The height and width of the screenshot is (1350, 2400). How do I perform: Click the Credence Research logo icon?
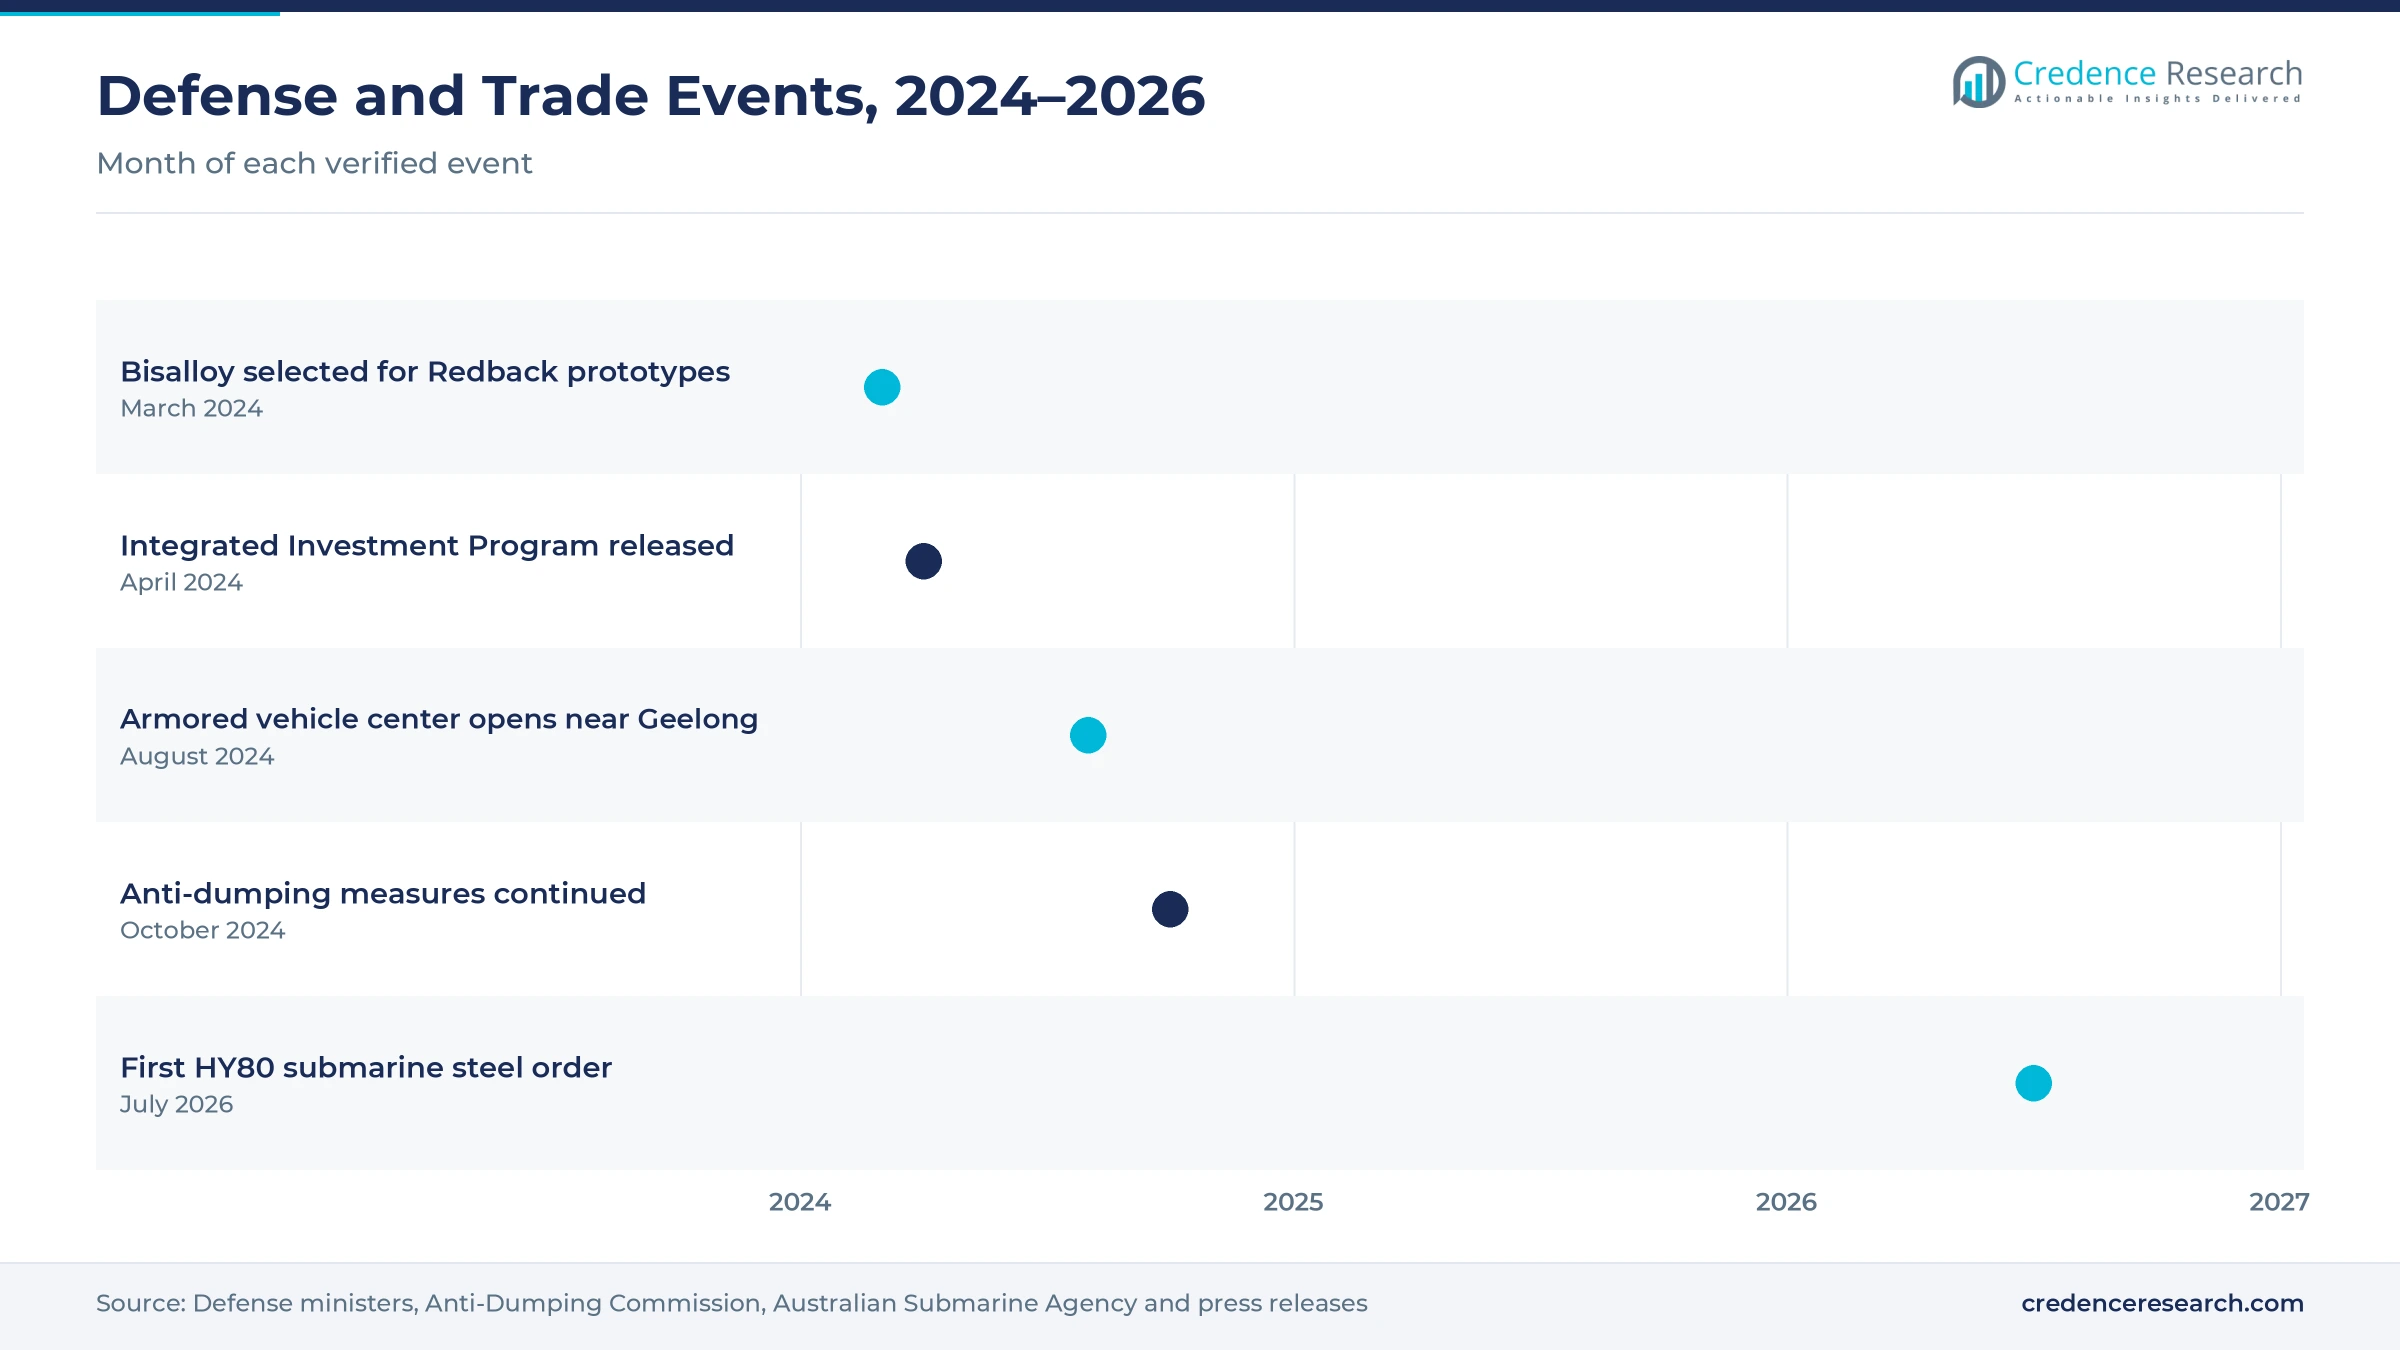coord(1978,82)
